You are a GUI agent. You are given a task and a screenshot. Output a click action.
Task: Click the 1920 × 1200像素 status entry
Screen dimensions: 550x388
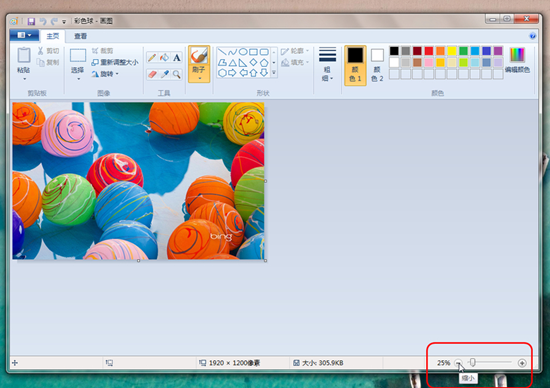coord(230,363)
